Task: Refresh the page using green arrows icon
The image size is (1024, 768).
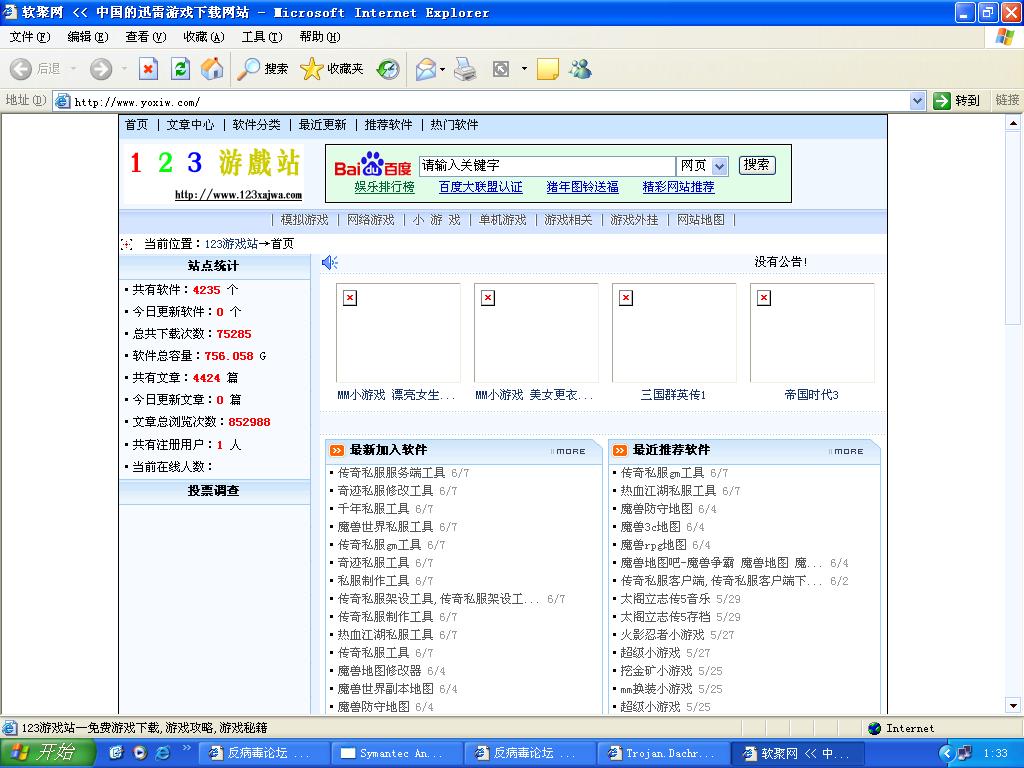Action: point(180,69)
